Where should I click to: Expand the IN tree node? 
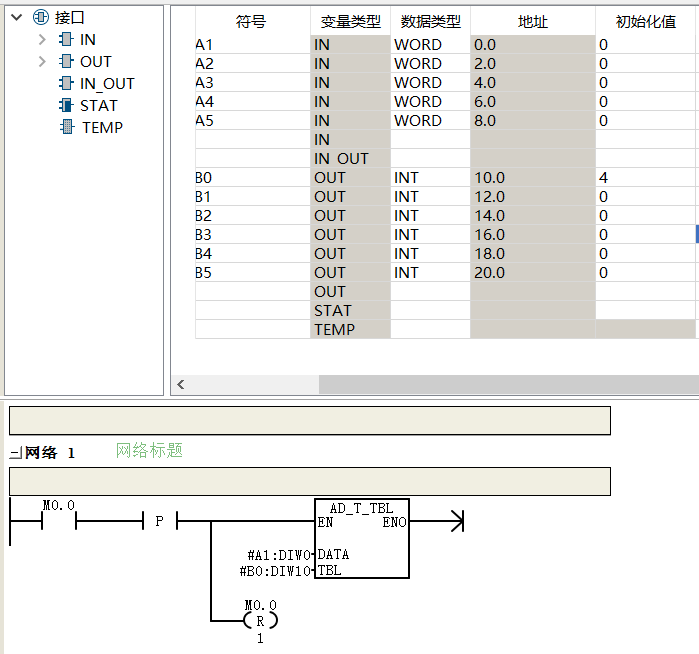[x=42, y=39]
